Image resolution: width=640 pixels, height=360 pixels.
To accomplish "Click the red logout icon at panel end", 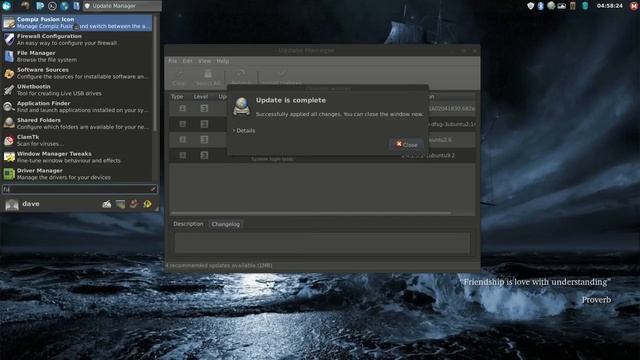I will [x=633, y=6].
